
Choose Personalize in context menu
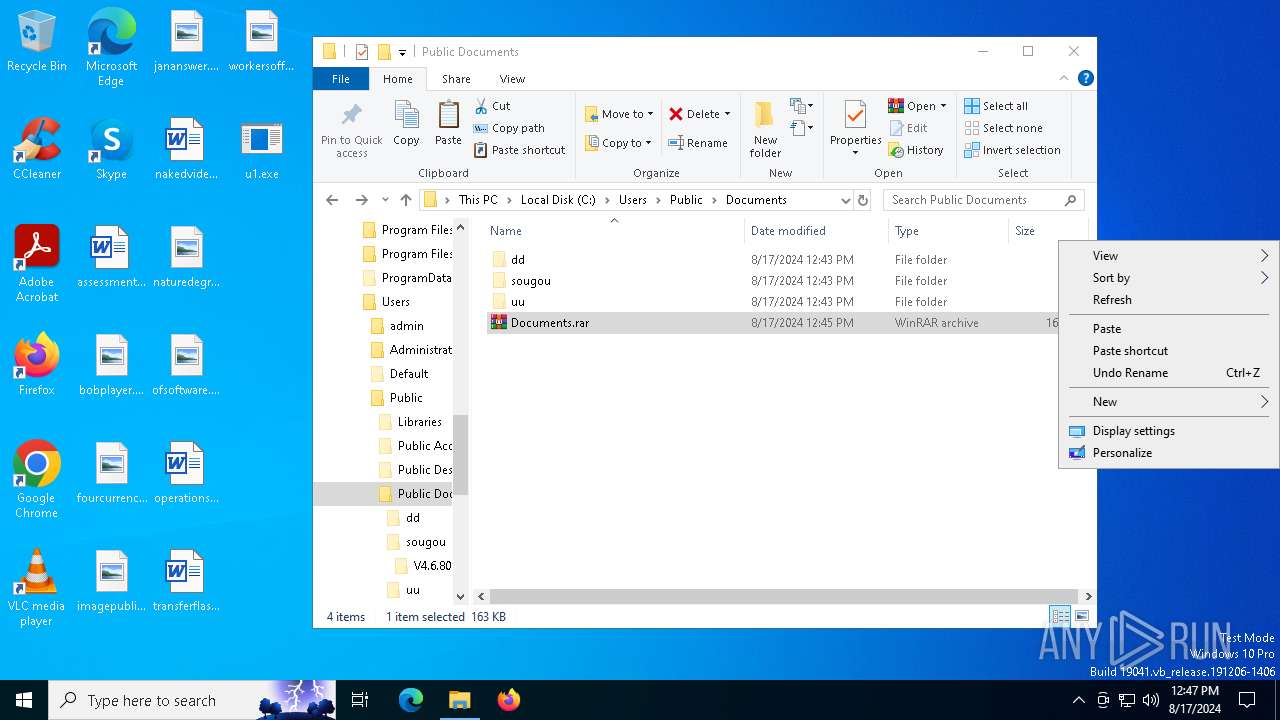coord(1168,453)
